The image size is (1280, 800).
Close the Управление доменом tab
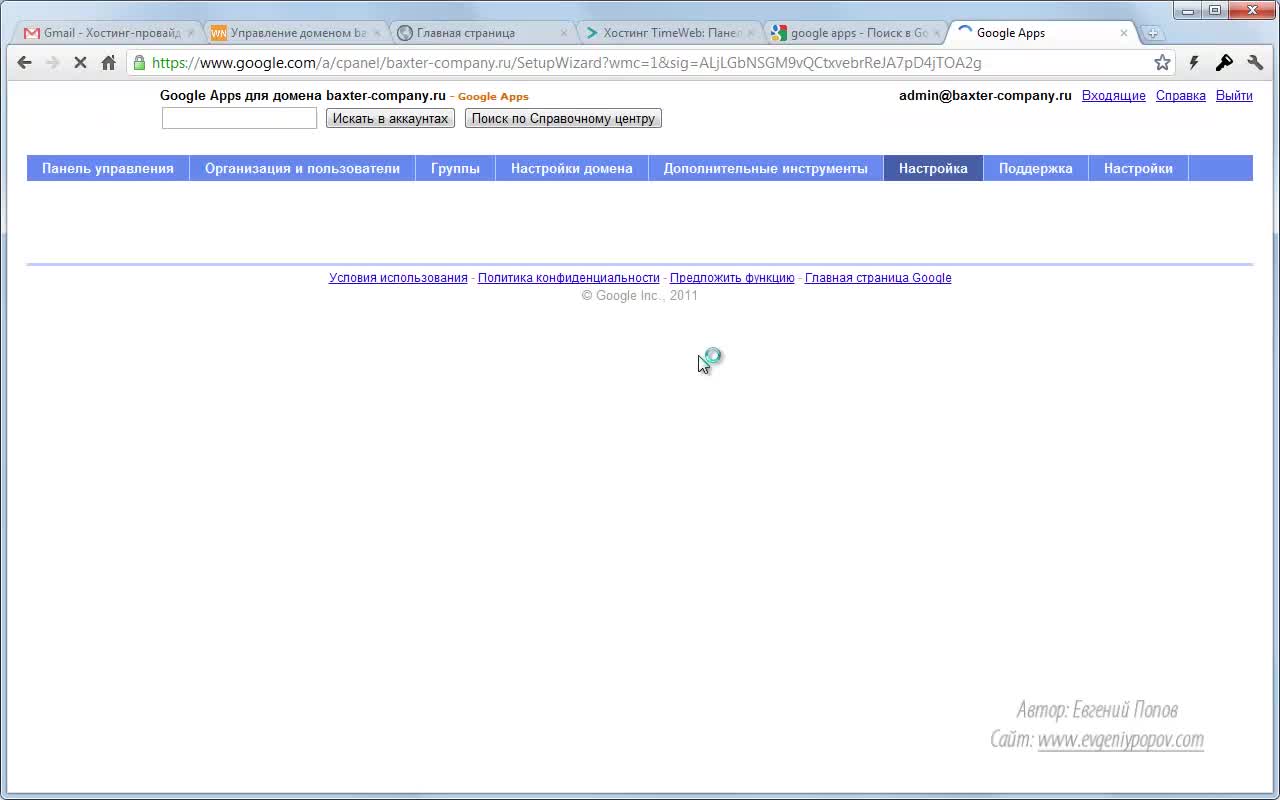[x=377, y=33]
